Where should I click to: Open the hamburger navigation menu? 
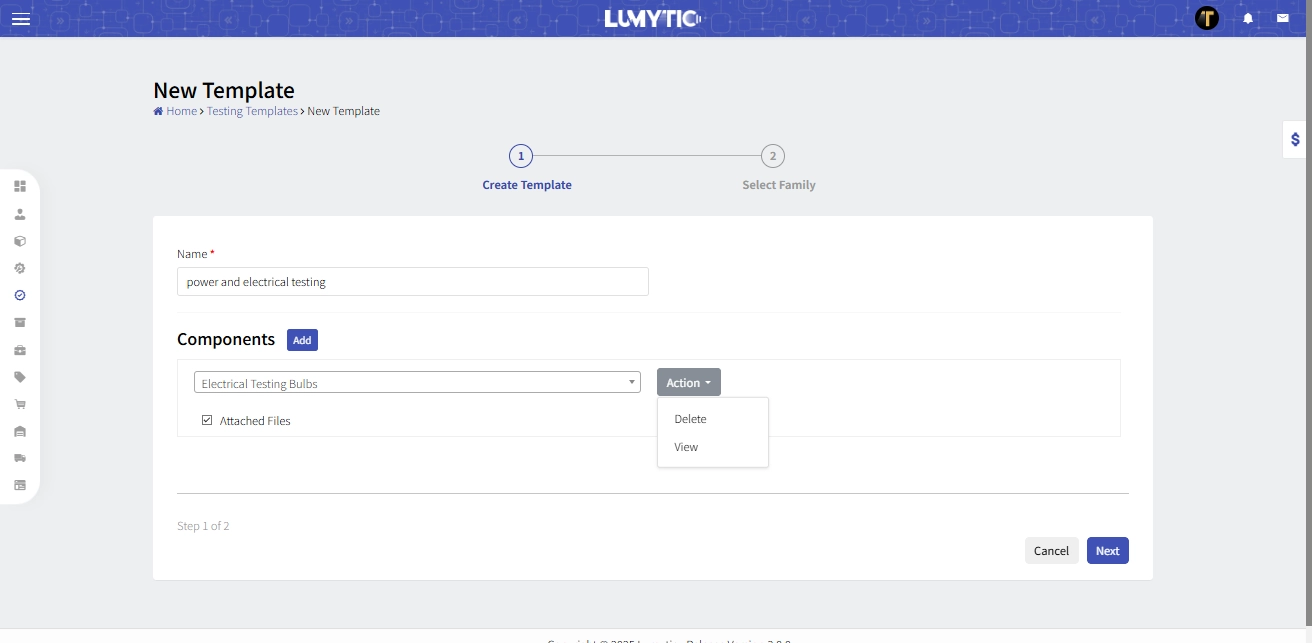[x=20, y=18]
